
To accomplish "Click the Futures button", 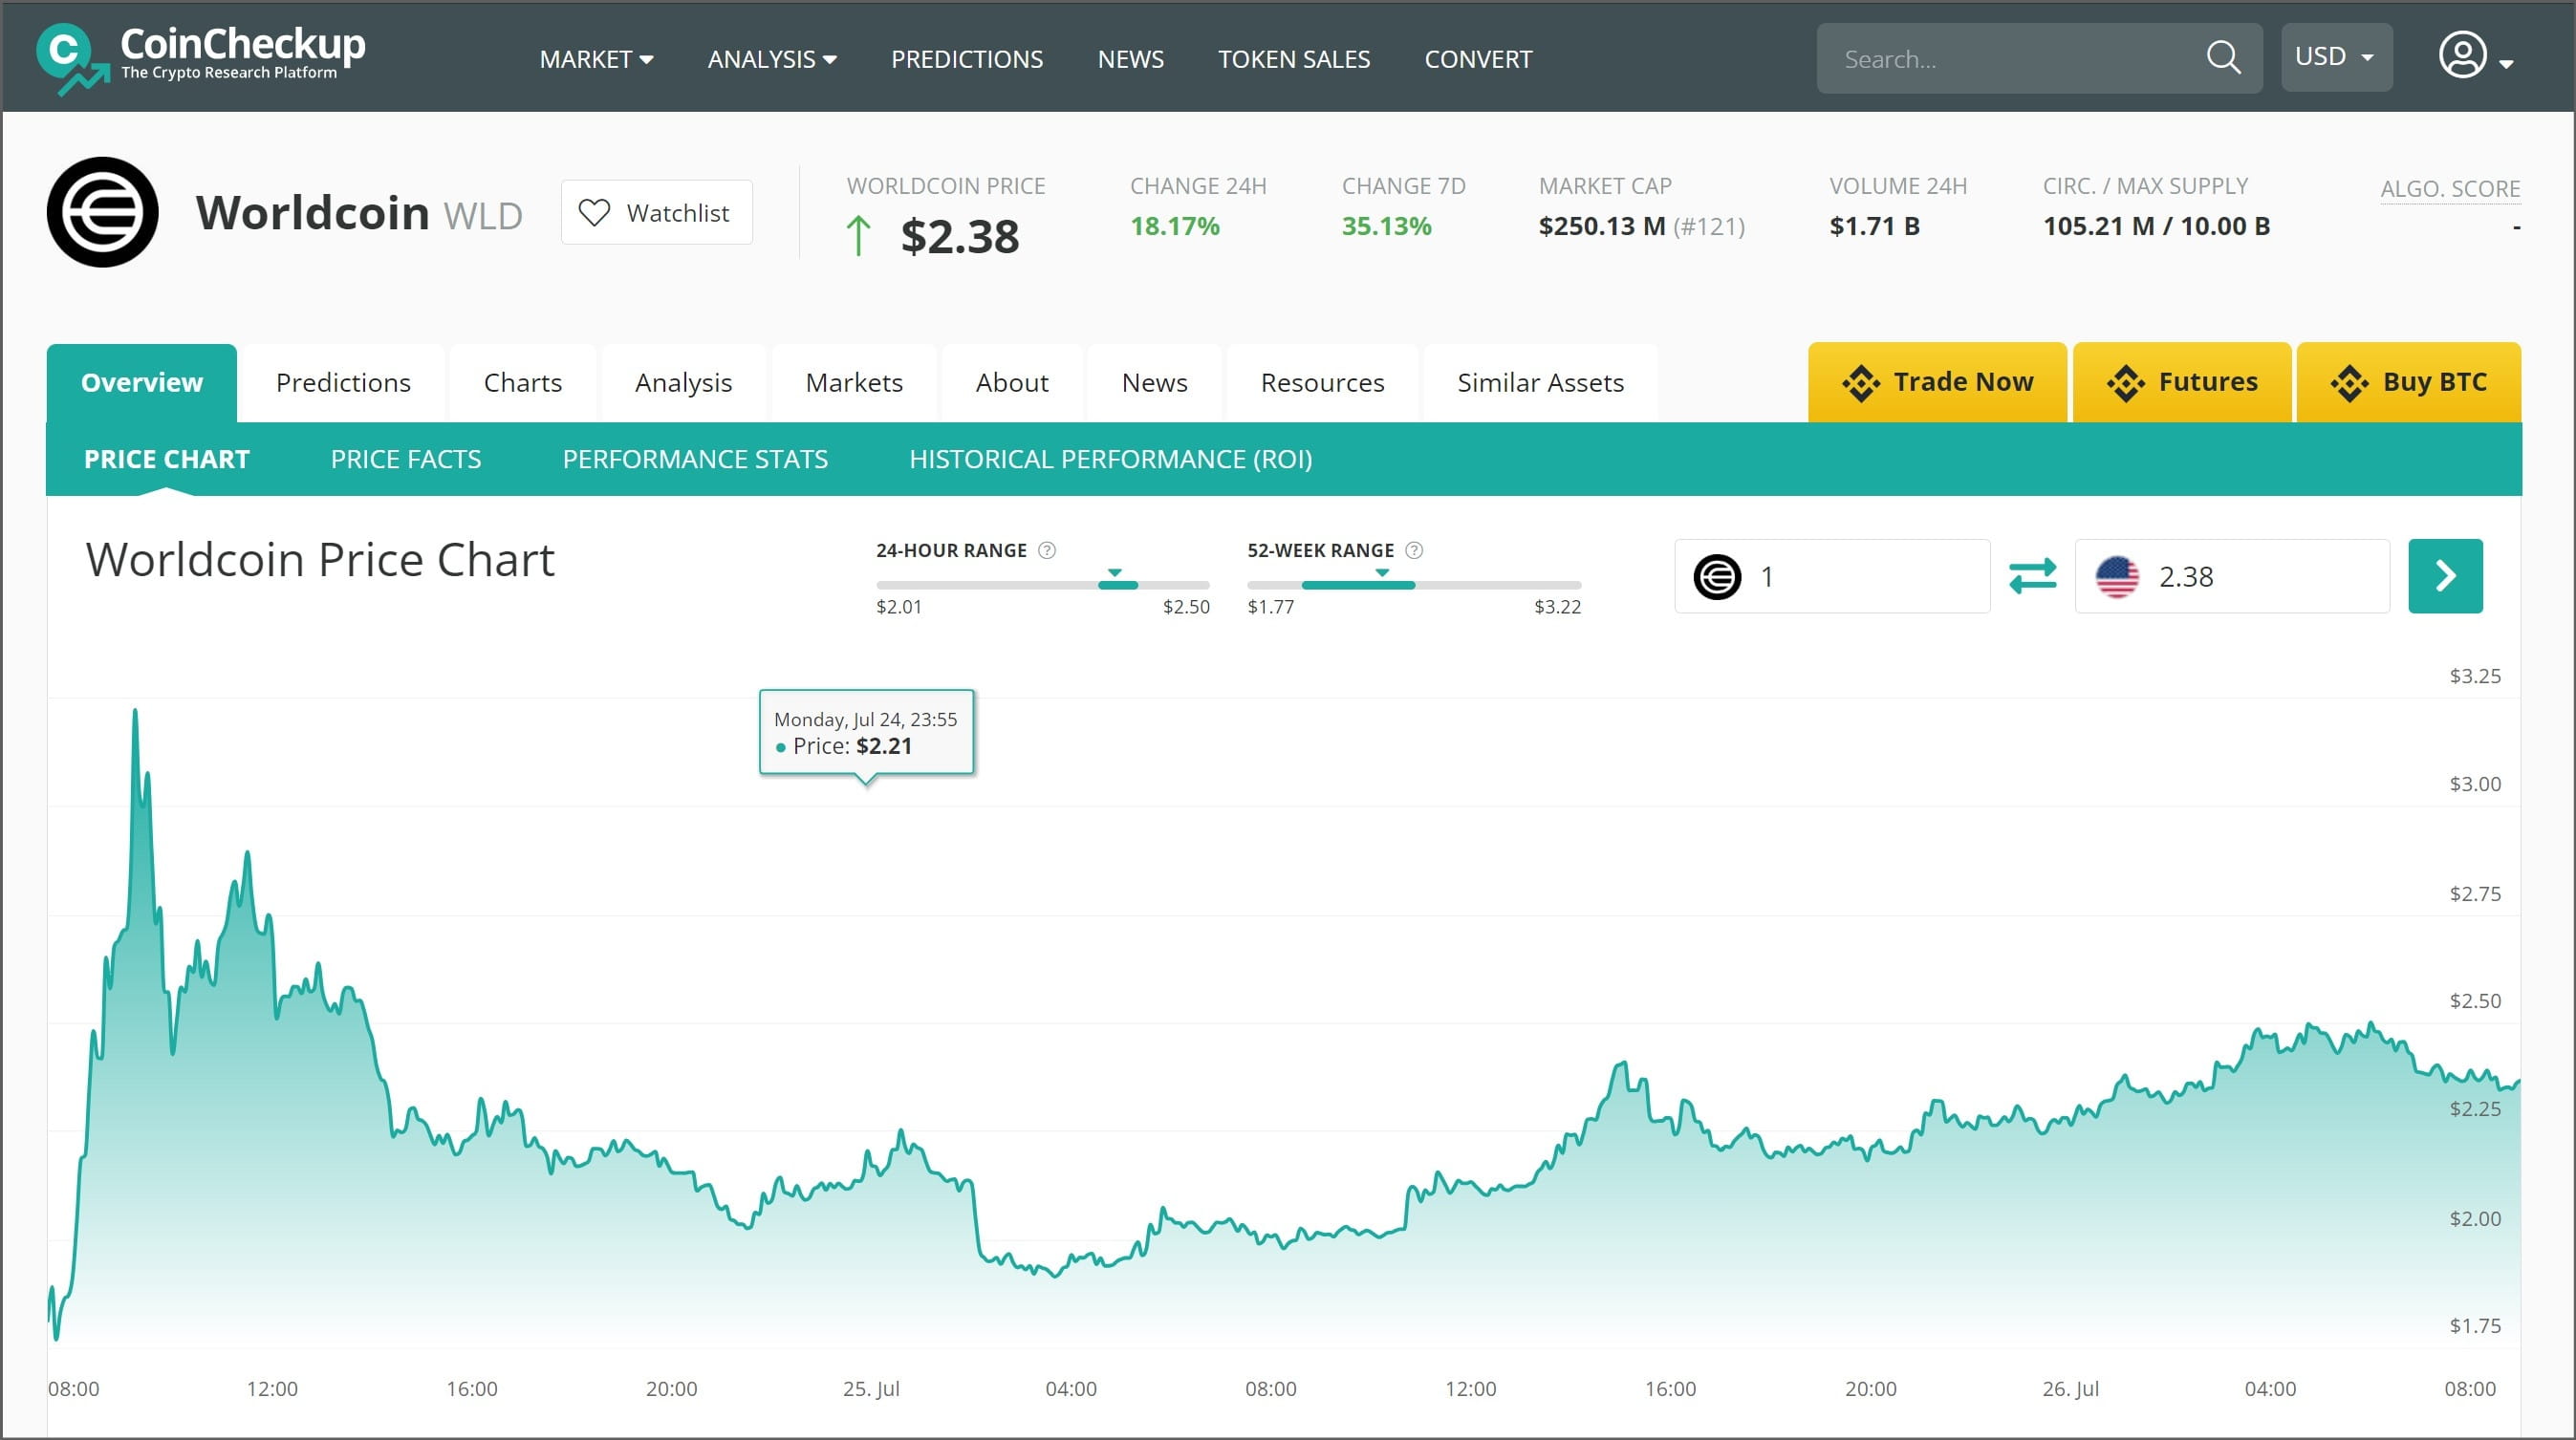I will click(x=2182, y=382).
